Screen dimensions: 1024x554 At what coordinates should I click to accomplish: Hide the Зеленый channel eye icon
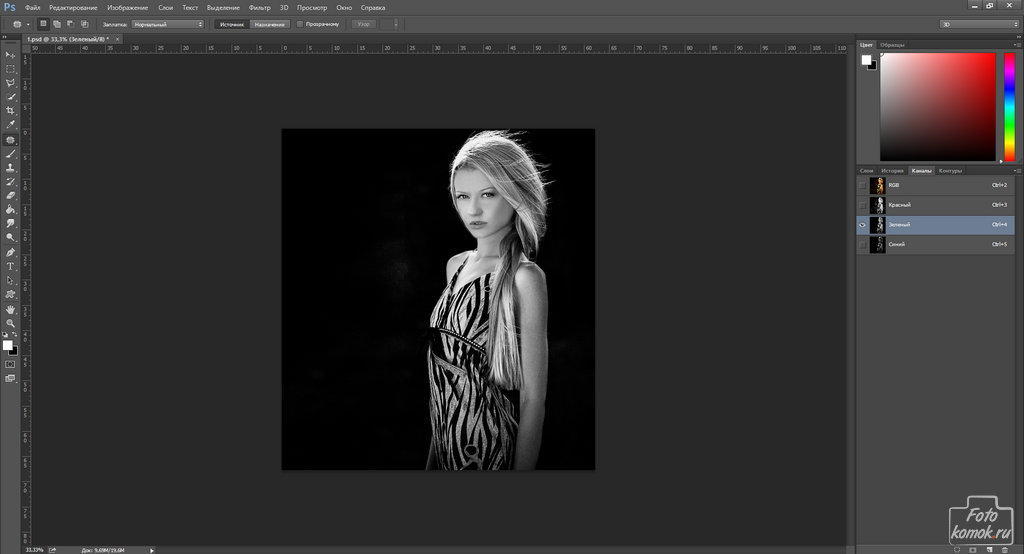click(x=862, y=225)
